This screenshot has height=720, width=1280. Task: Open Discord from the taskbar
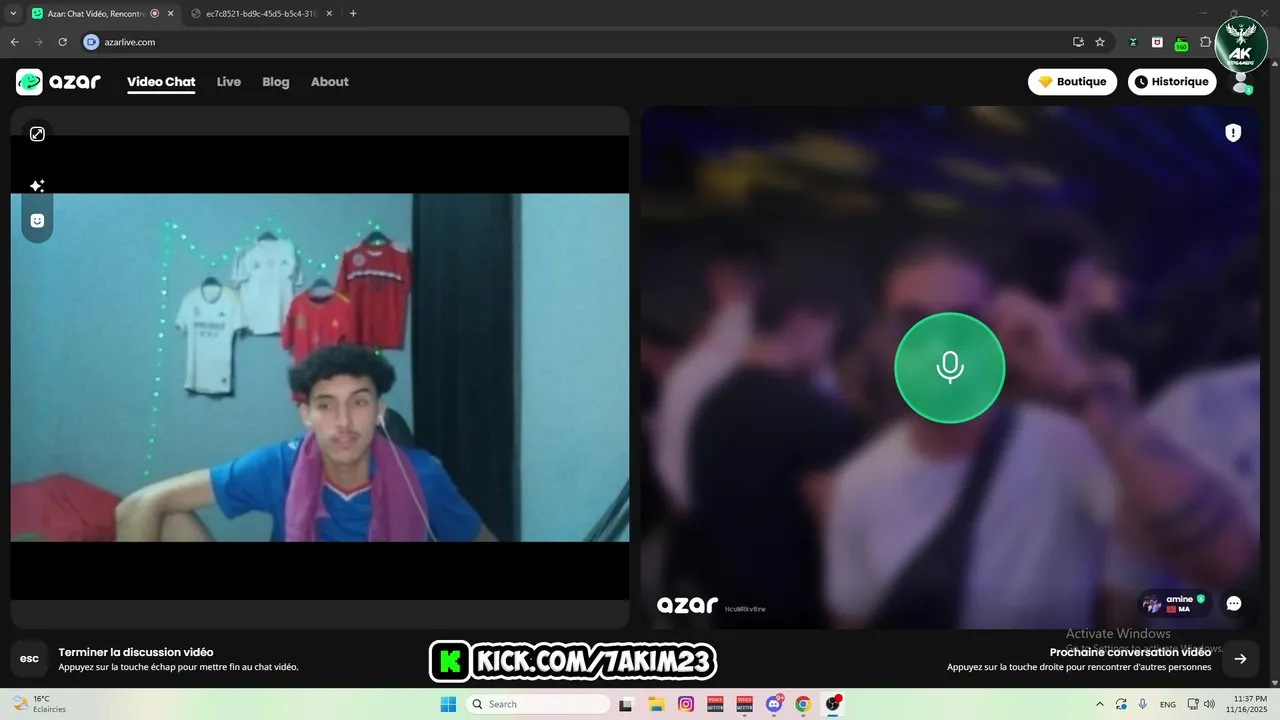click(773, 704)
